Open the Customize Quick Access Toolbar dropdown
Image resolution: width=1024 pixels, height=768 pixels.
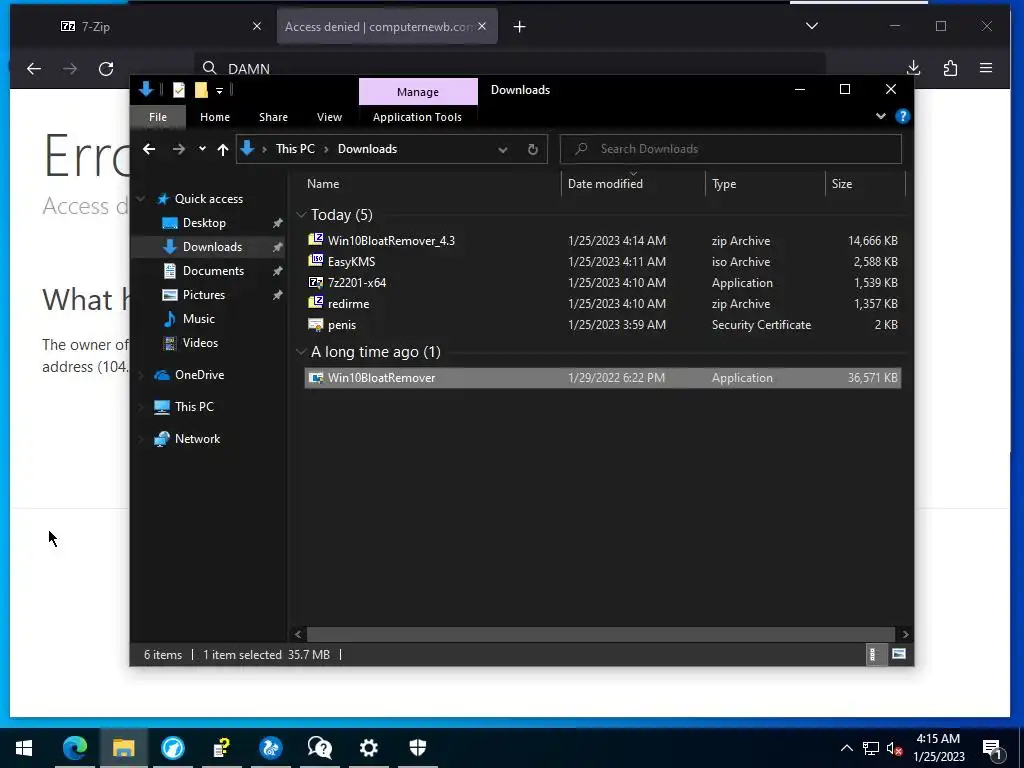tap(219, 91)
